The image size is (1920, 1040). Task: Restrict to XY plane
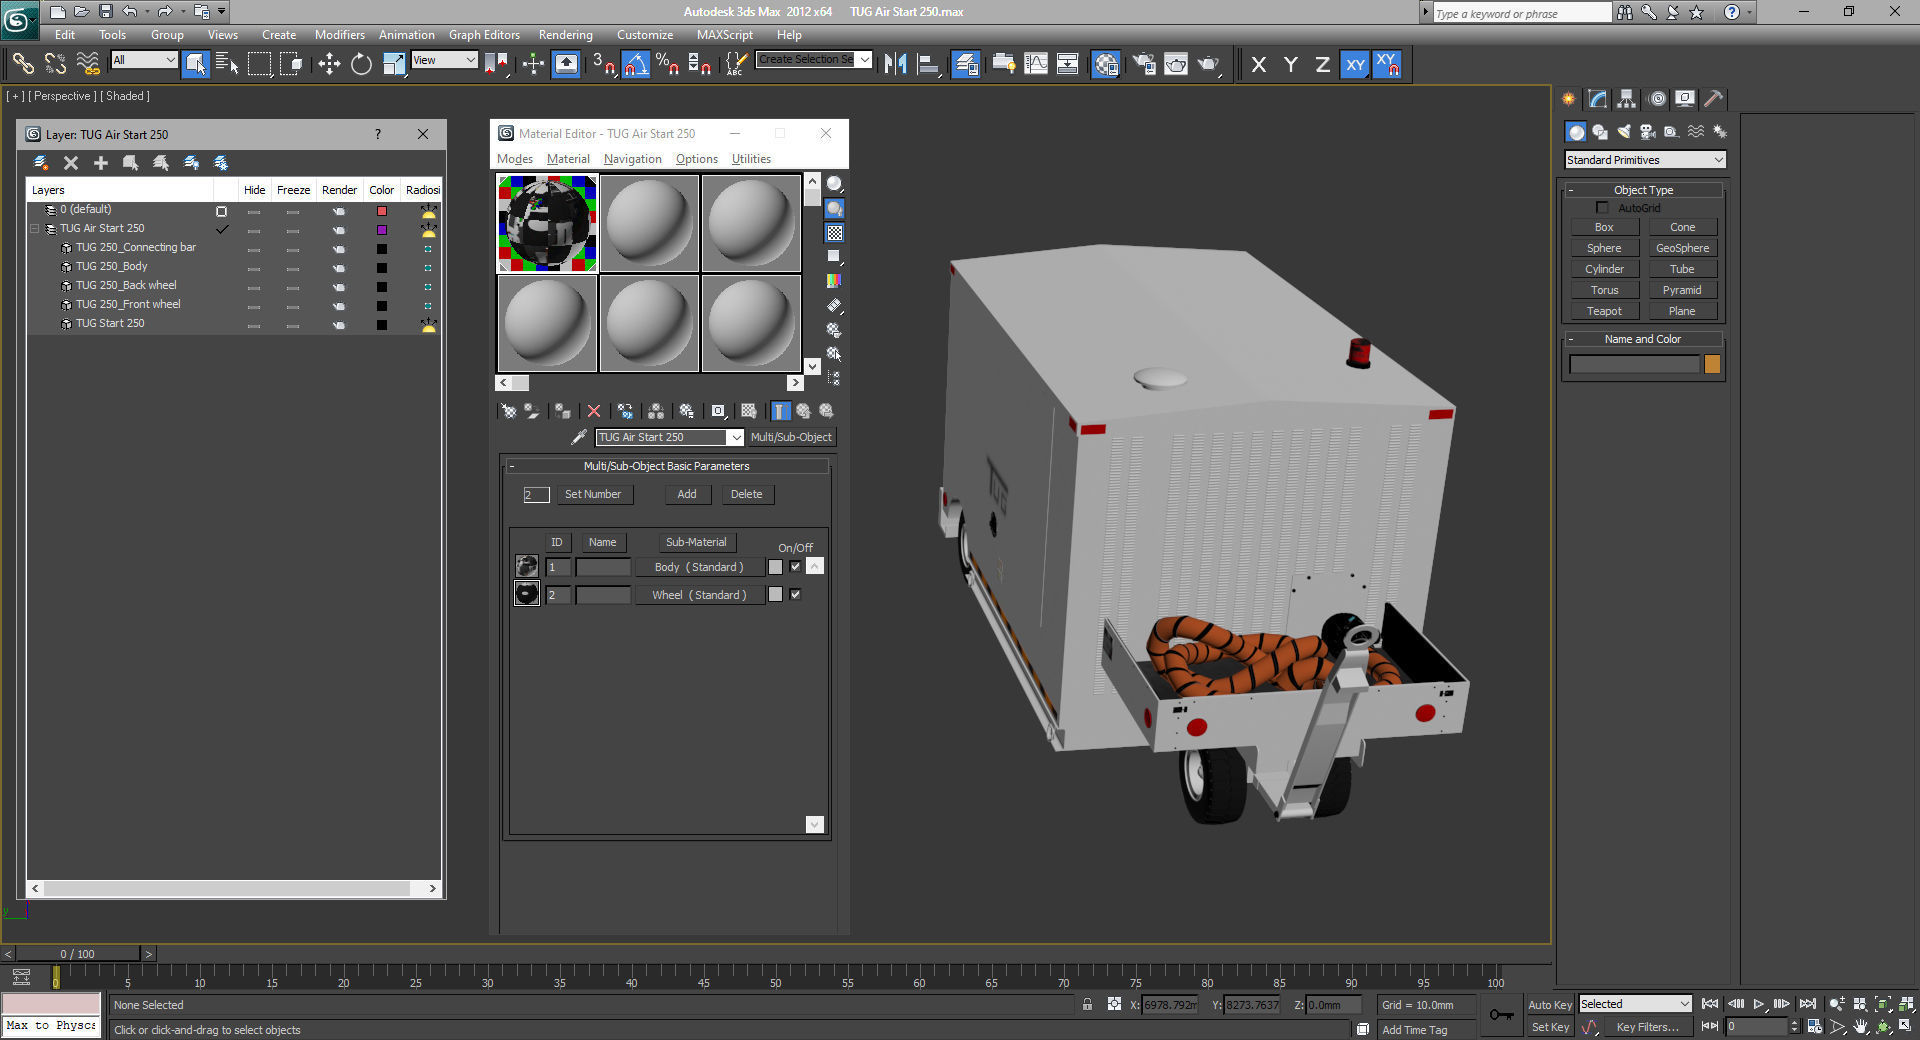1355,64
